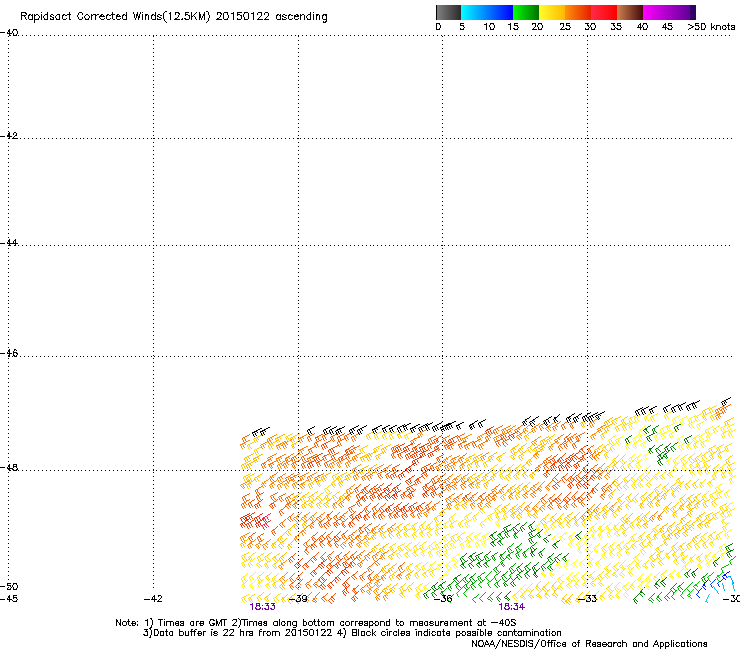Select the yellow 20-25 knots legend band
Image resolution: width=740 pixels, height=650 pixels.
pyautogui.click(x=552, y=12)
